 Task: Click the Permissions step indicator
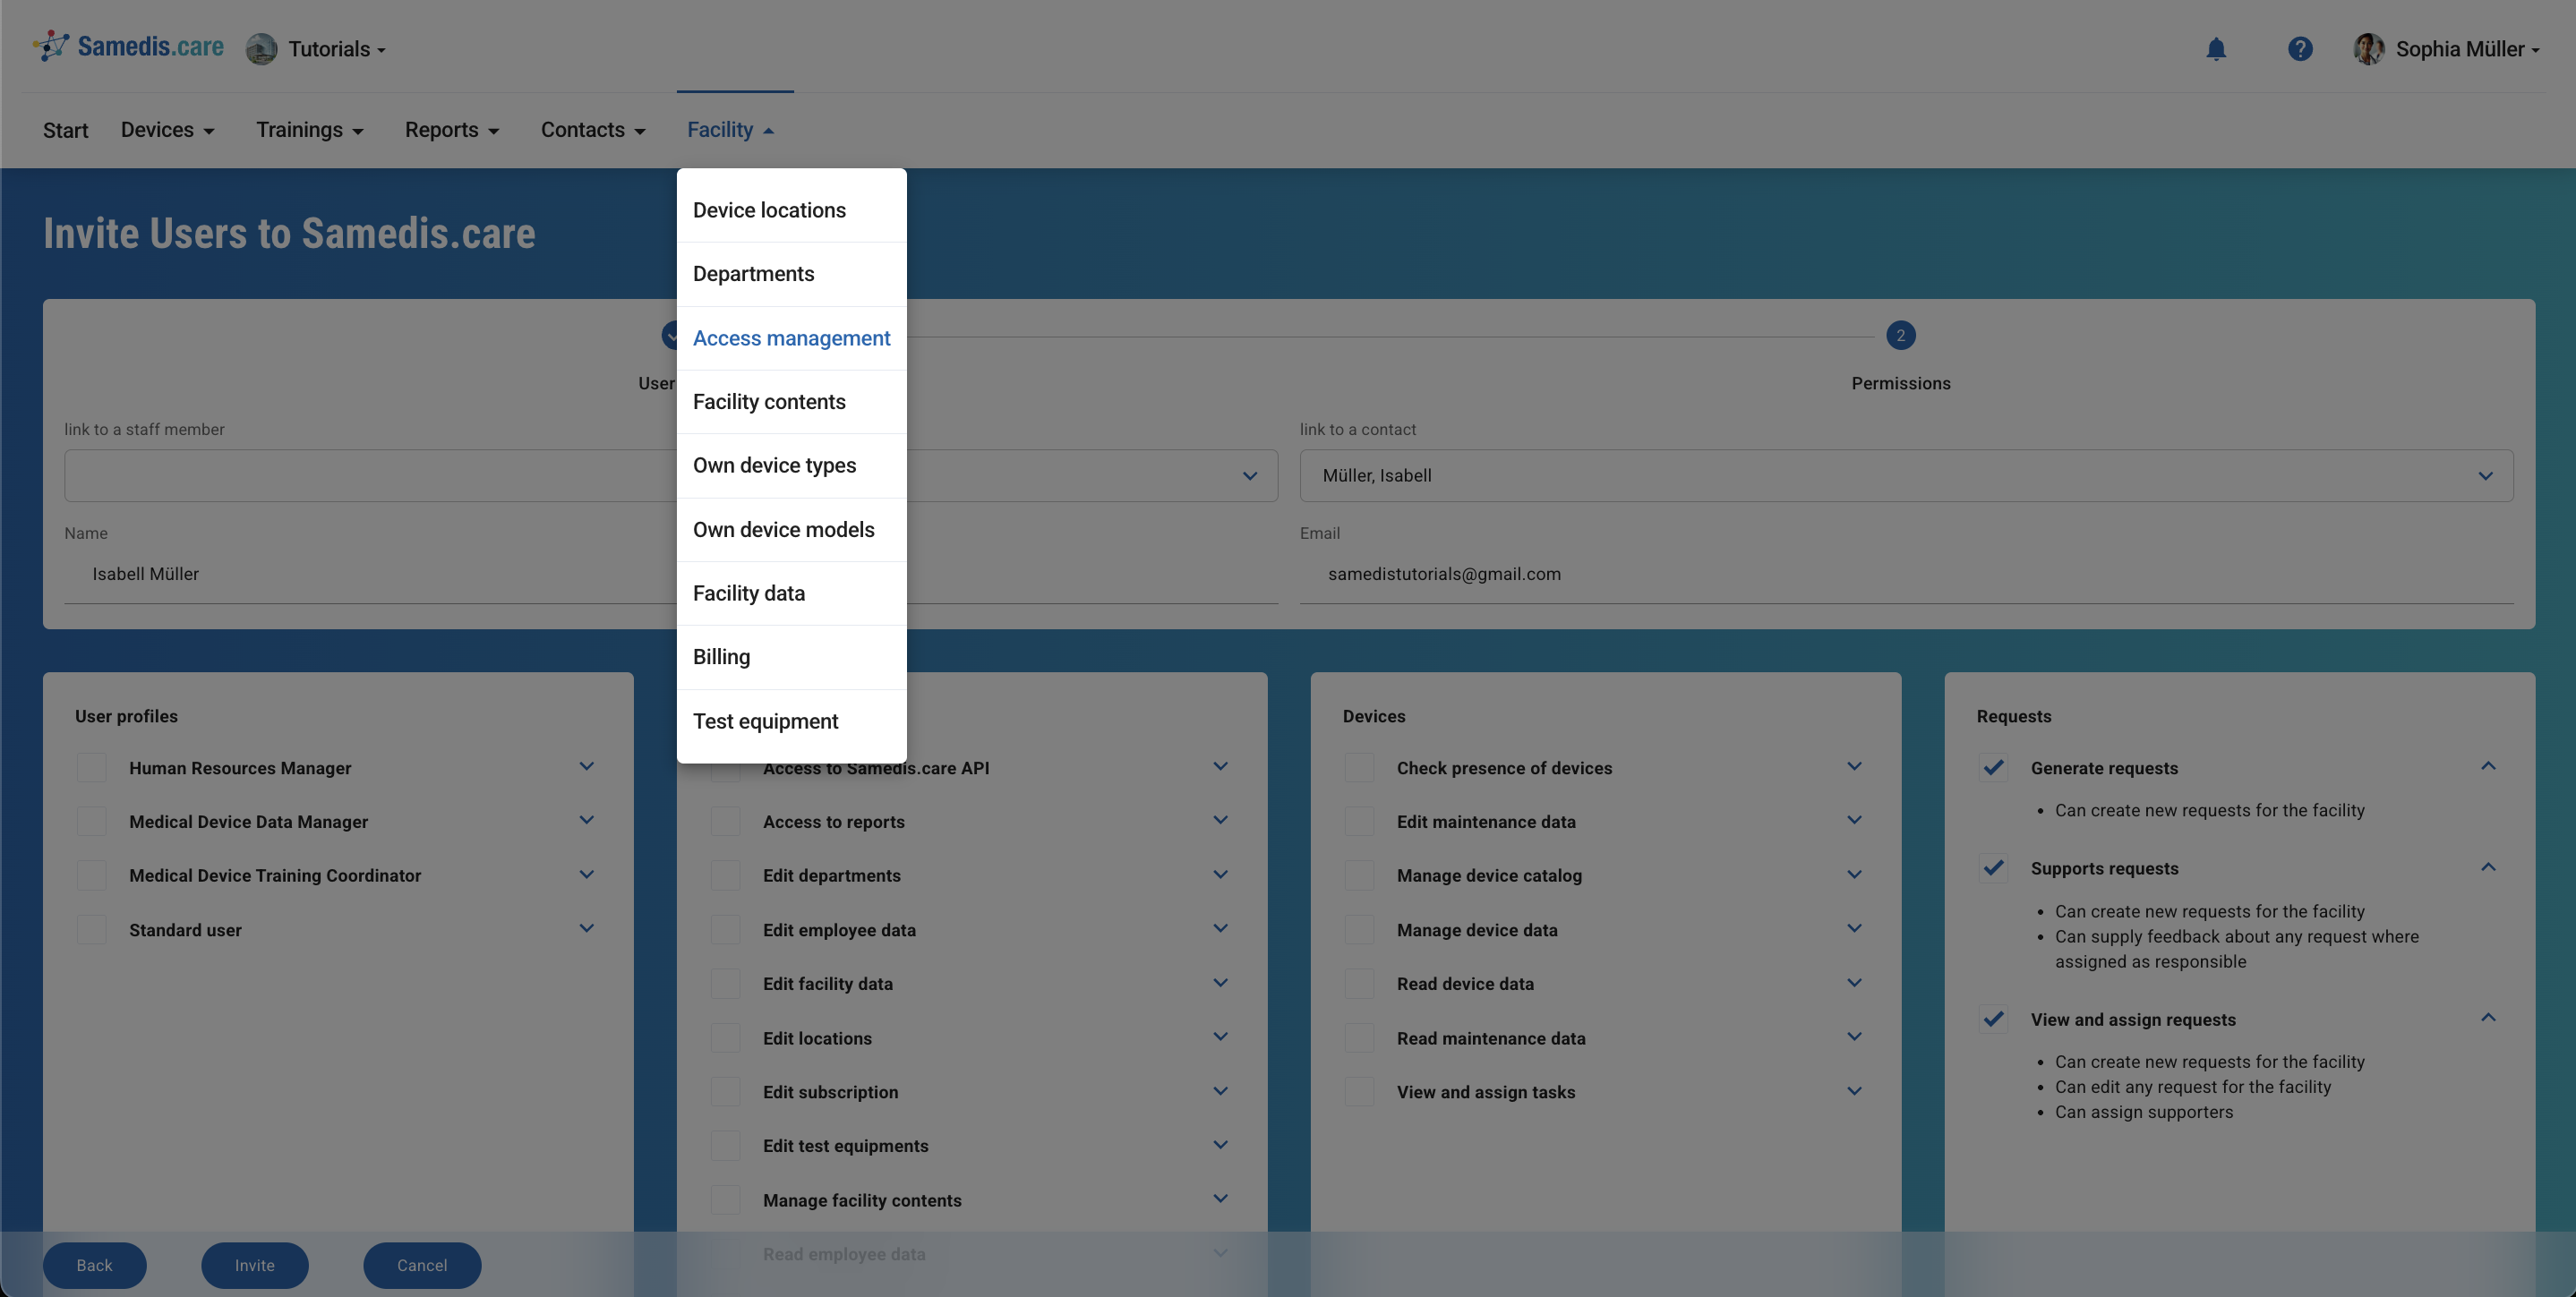pyautogui.click(x=1900, y=336)
